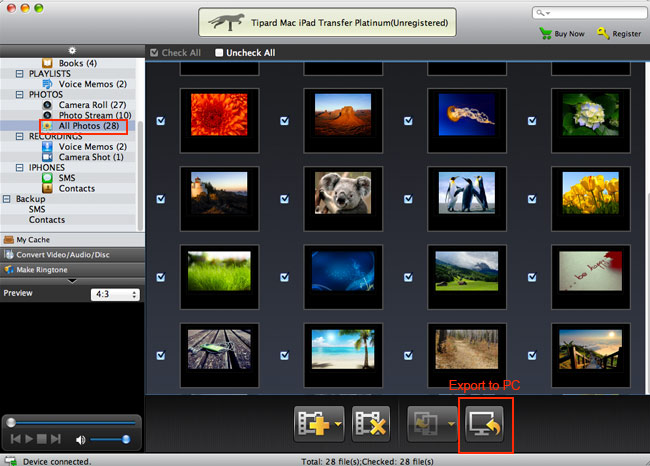Open the Make Ringtone panel
Image resolution: width=650 pixels, height=466 pixels.
click(72, 269)
